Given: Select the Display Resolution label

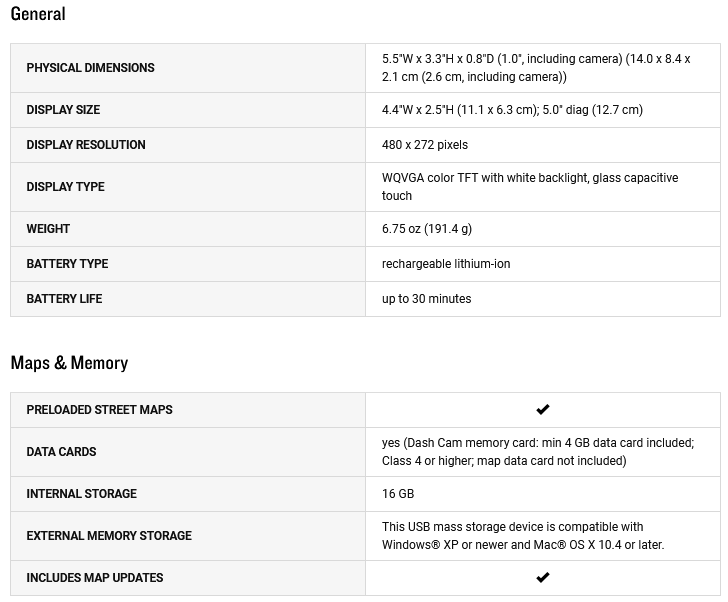Looking at the screenshot, I should pyautogui.click(x=86, y=145).
